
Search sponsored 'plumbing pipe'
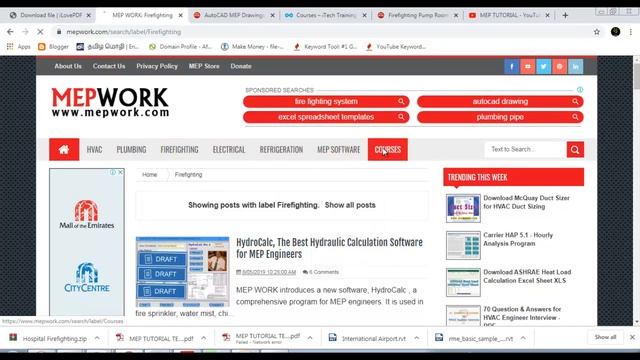500,117
